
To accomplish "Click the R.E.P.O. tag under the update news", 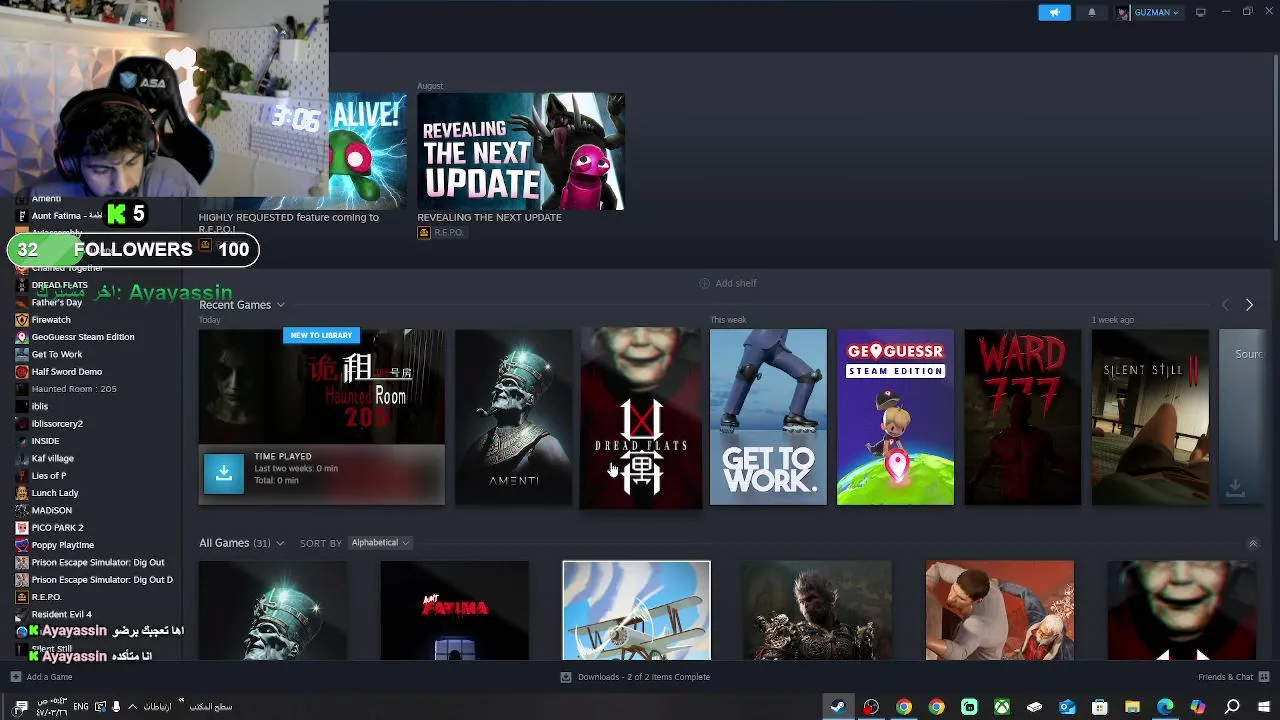I will pos(441,232).
